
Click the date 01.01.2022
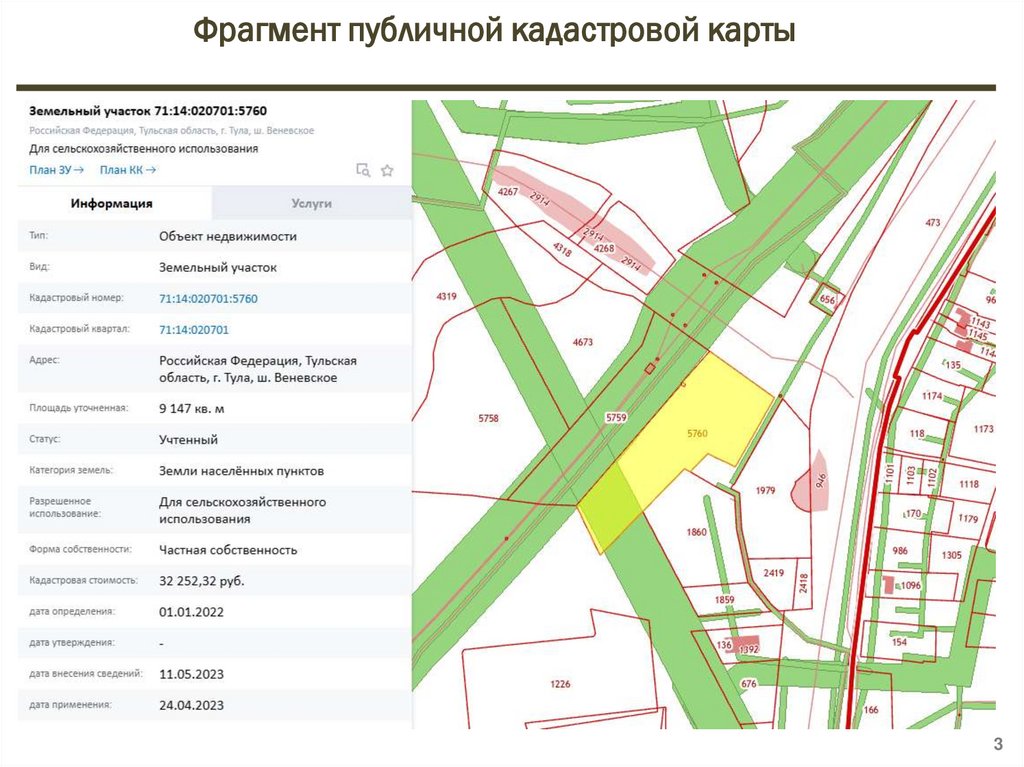click(191, 612)
